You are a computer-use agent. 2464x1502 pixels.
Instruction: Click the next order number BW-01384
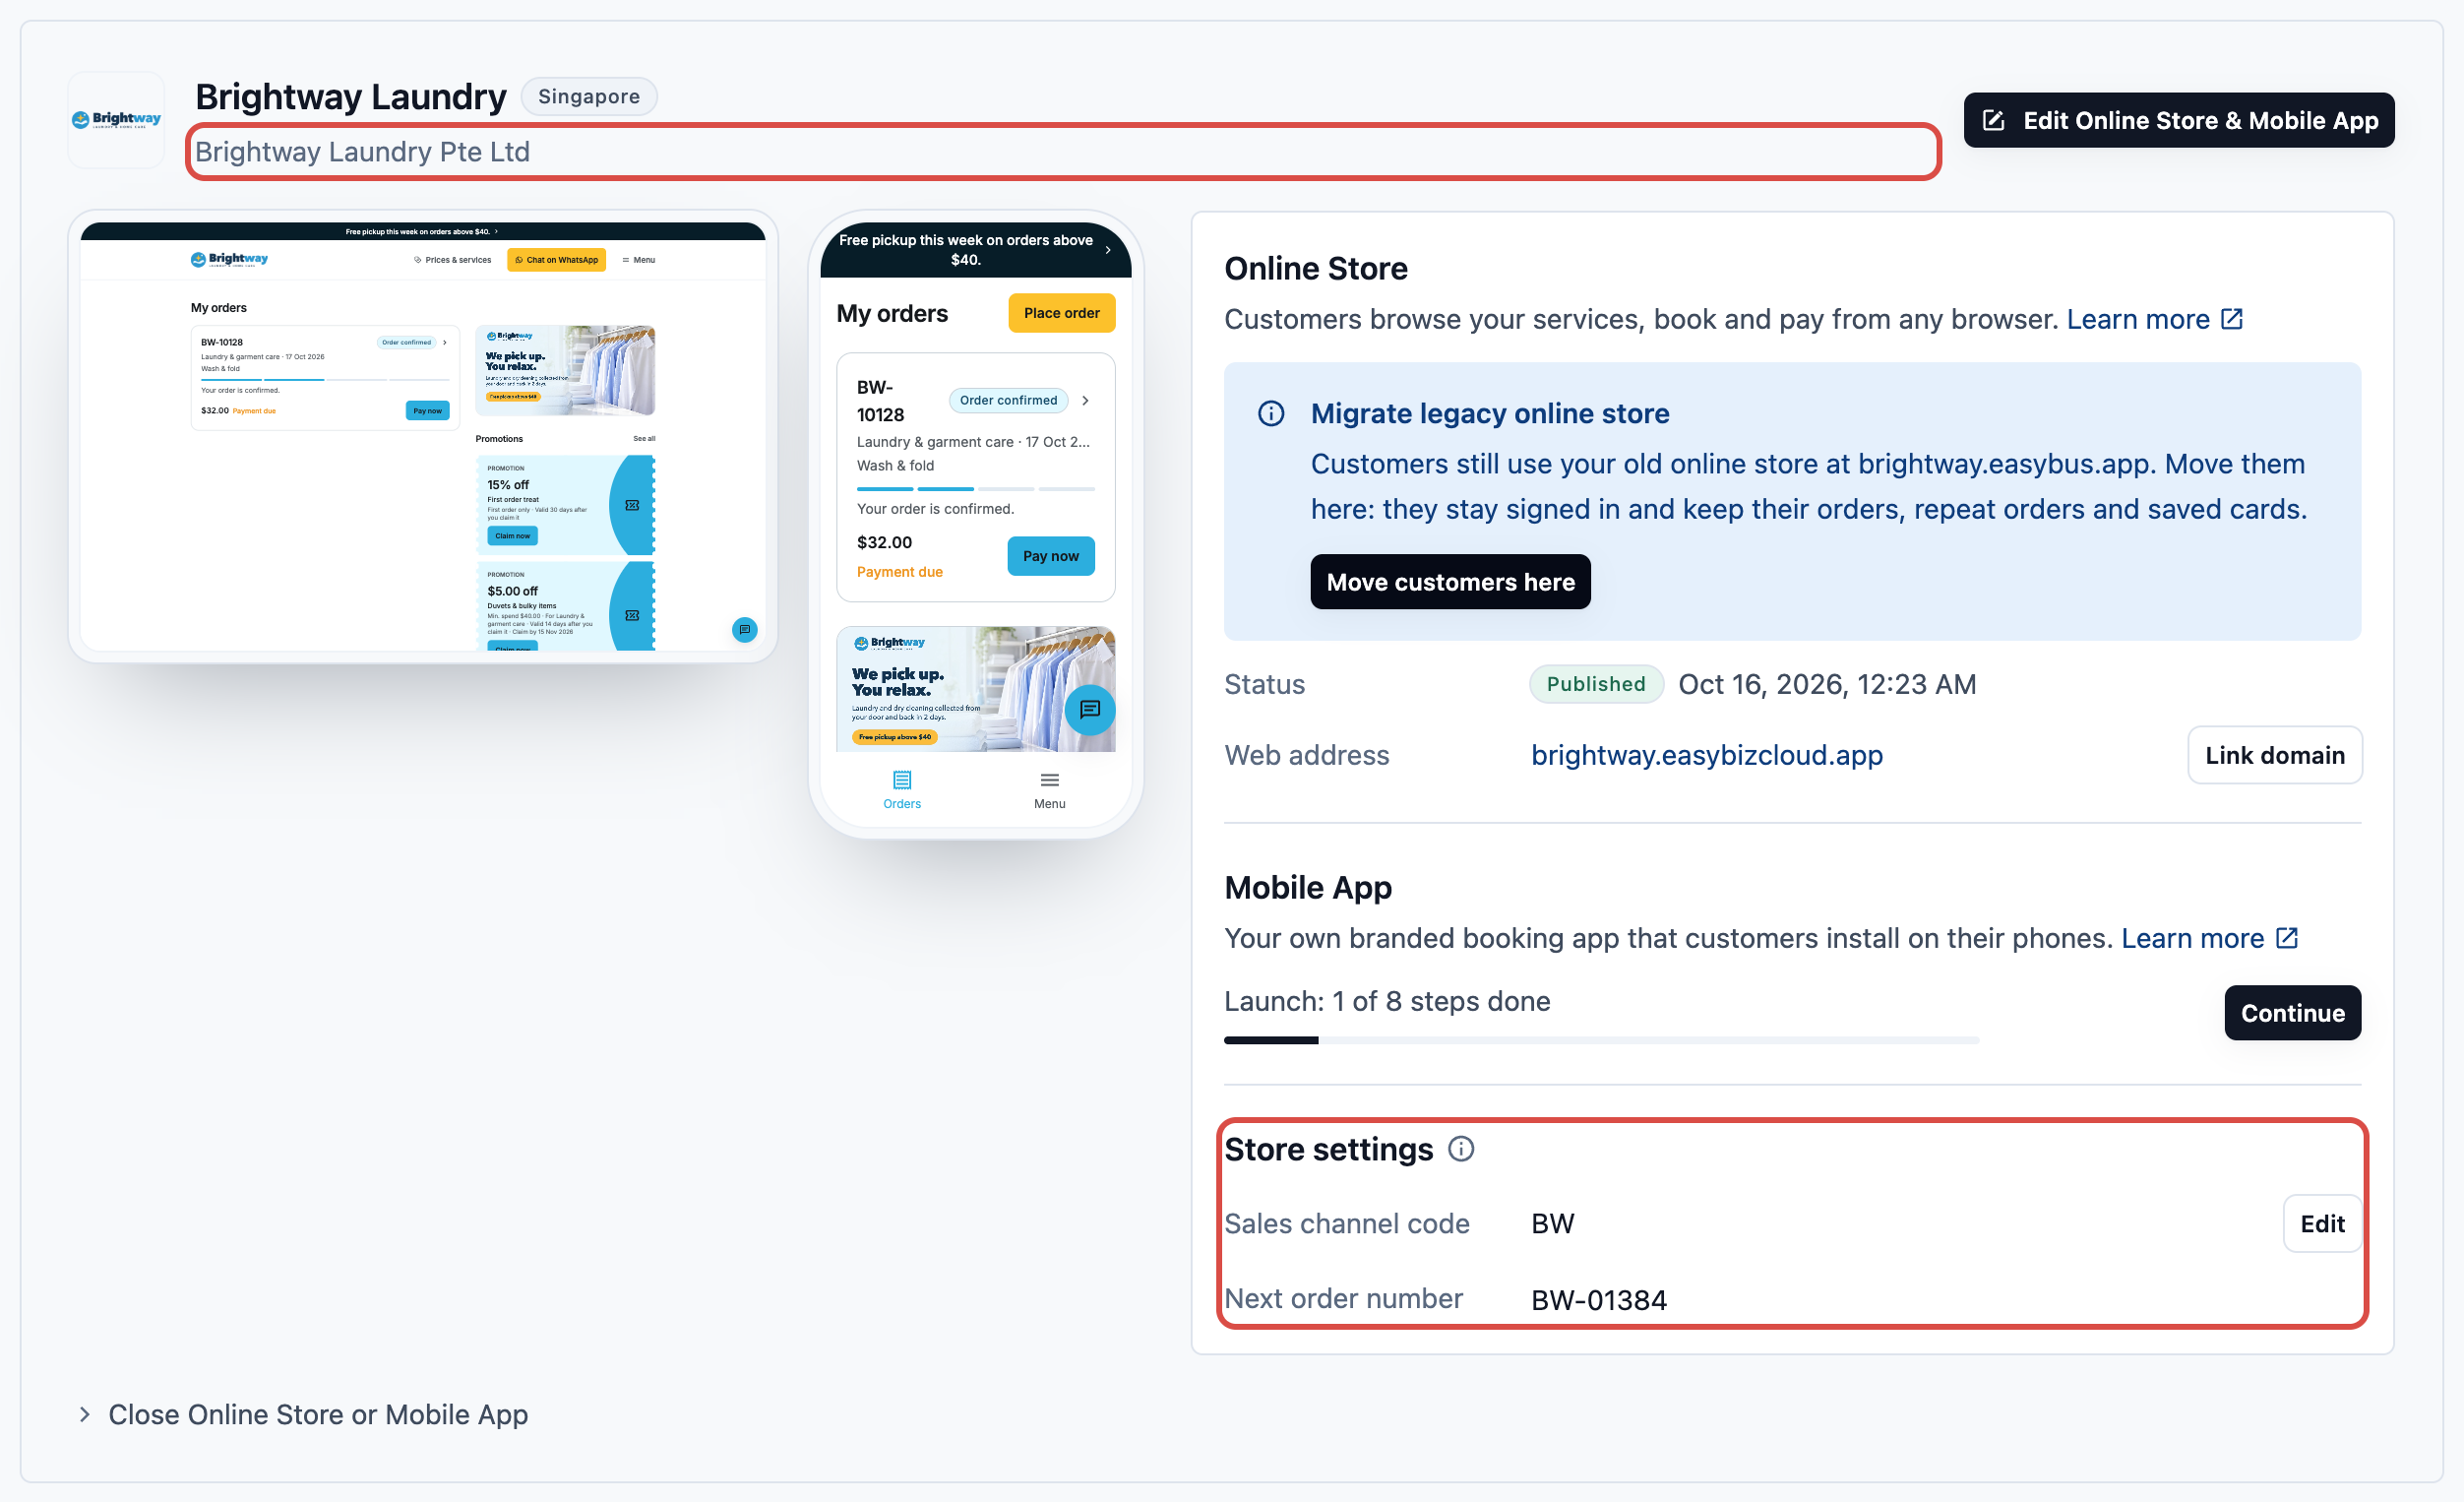1598,1300
